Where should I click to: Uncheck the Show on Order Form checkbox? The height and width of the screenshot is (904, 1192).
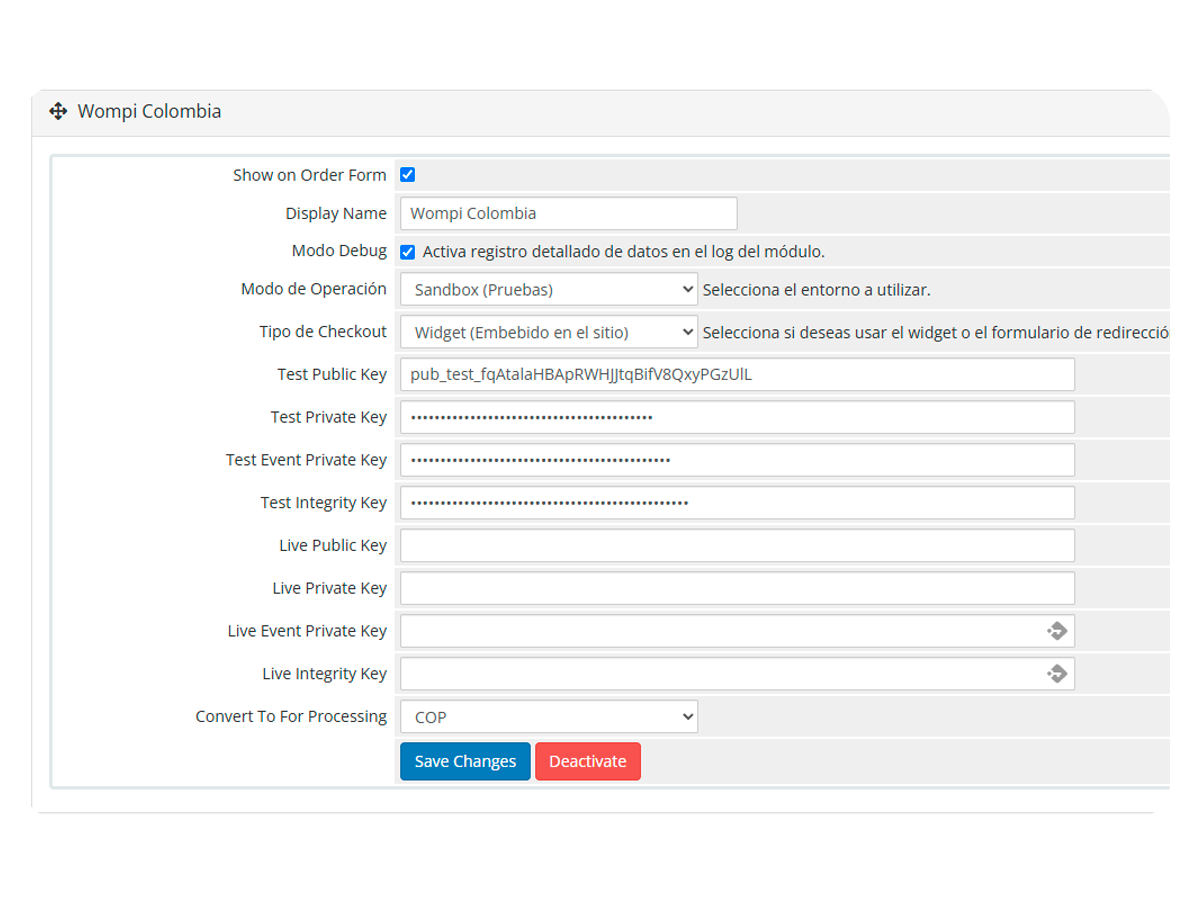point(407,174)
